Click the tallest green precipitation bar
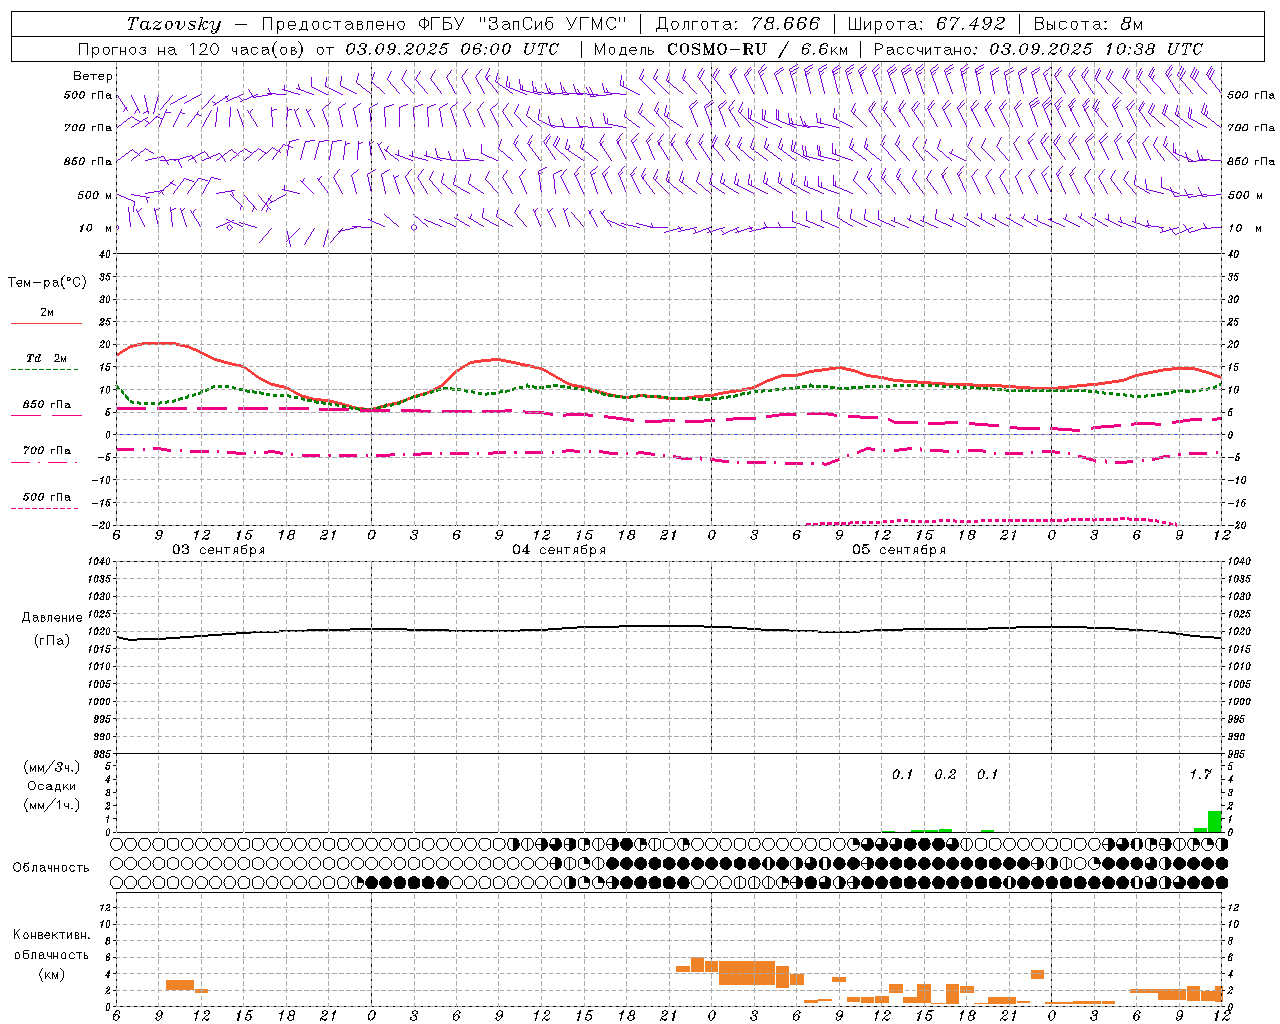The image size is (1280, 1024). (x=1215, y=821)
